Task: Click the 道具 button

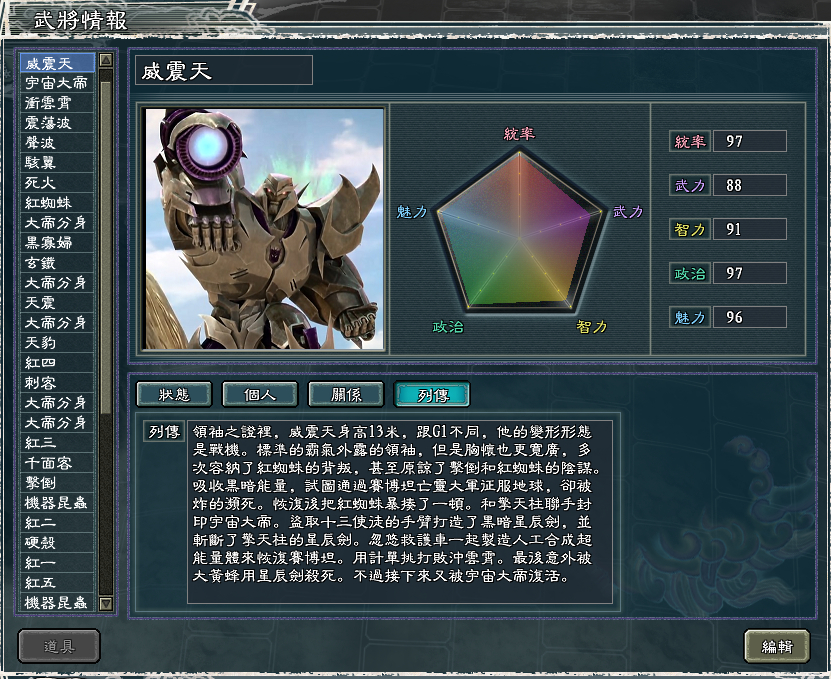Action: pyautogui.click(x=59, y=646)
